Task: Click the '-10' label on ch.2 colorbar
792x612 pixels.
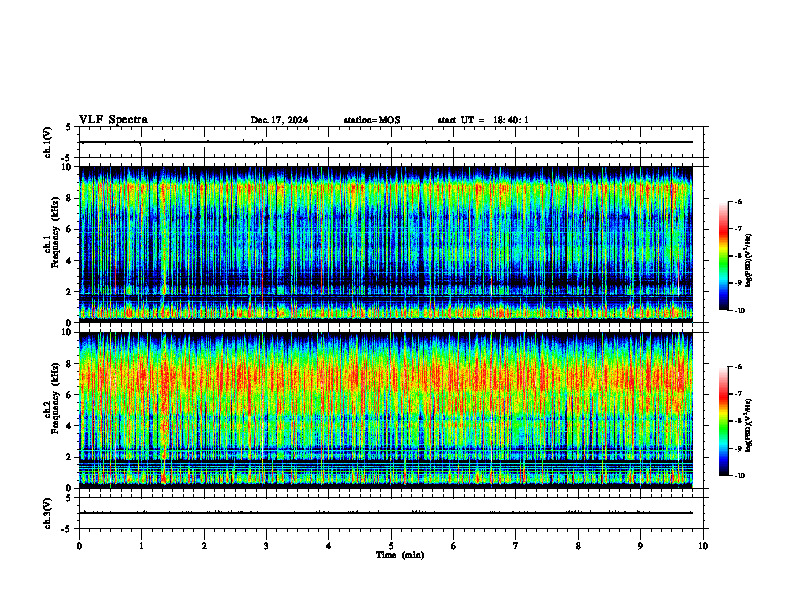Action: pos(739,476)
